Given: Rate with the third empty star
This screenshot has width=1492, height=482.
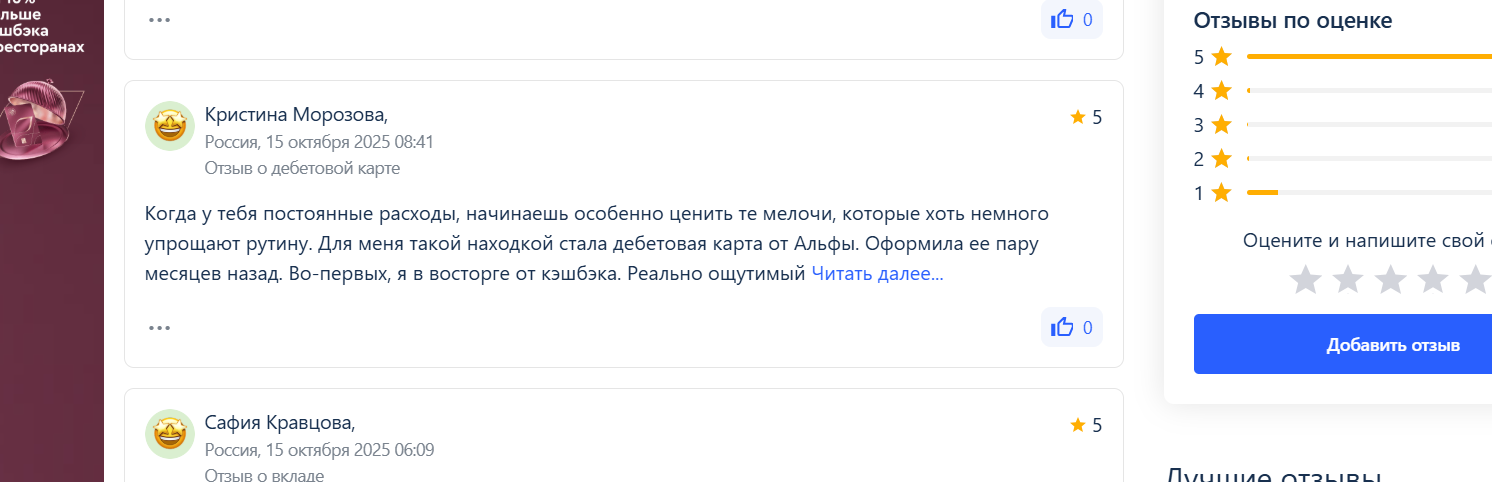Looking at the screenshot, I should [1391, 280].
